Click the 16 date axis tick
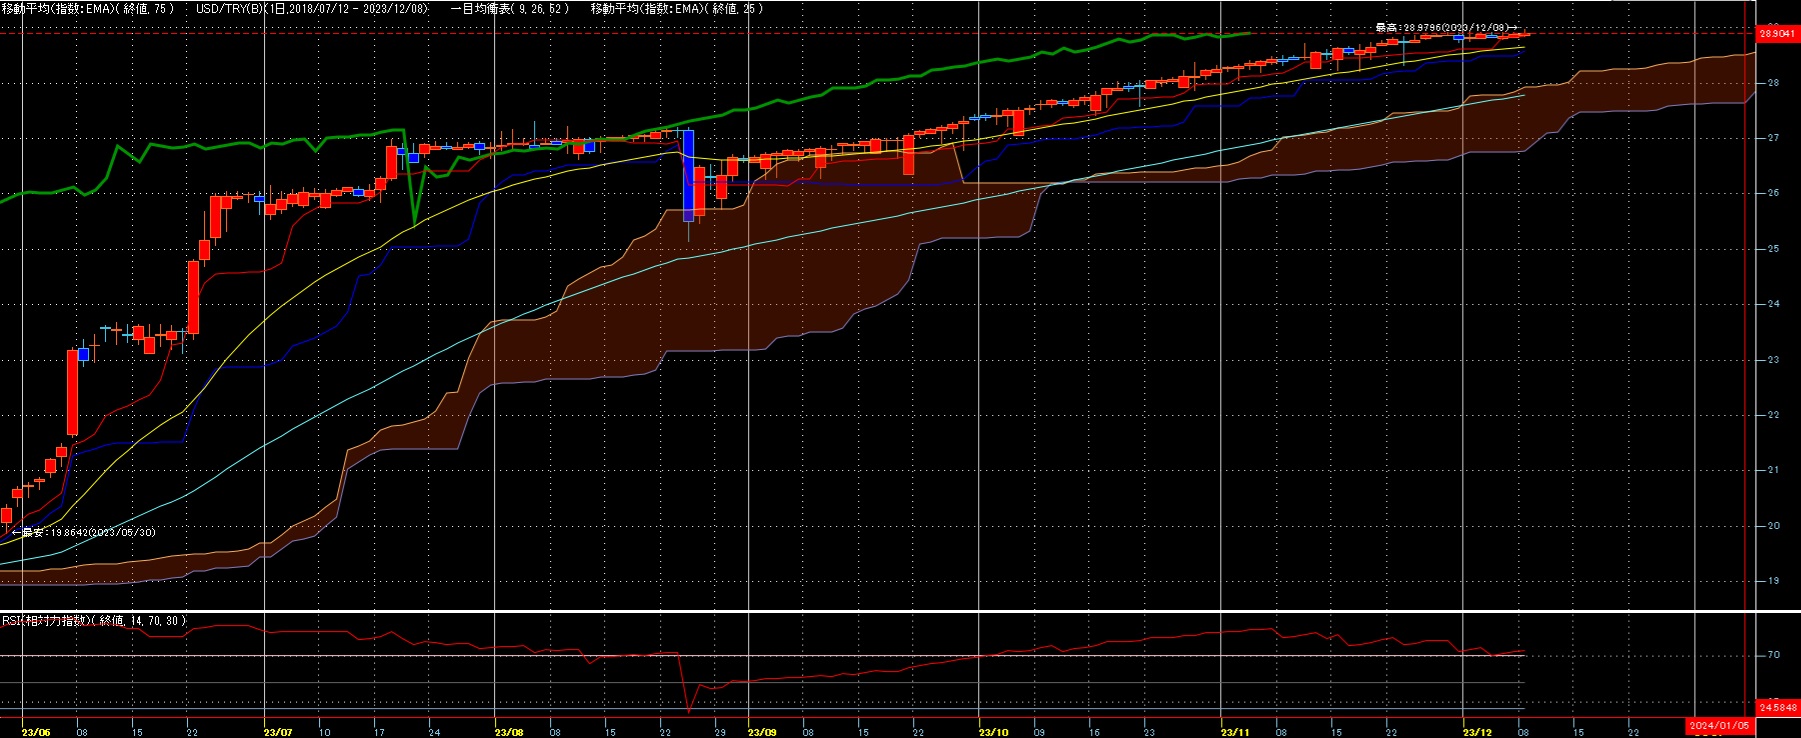The width and height of the screenshot is (1801, 738). pos(1094,733)
